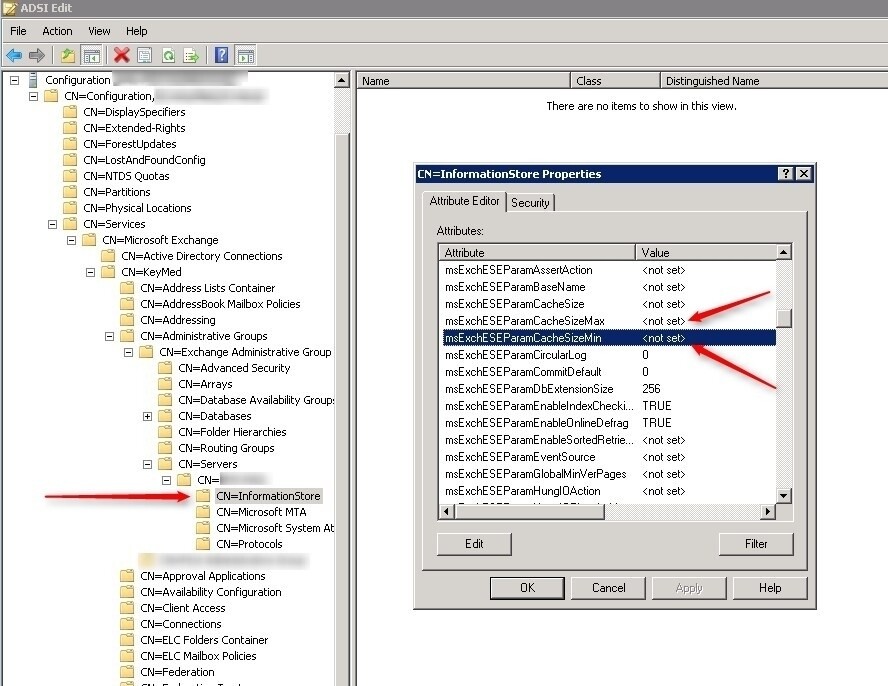Select the msExchESEParamCircularLog attribute row
This screenshot has height=686, width=888.
point(510,355)
